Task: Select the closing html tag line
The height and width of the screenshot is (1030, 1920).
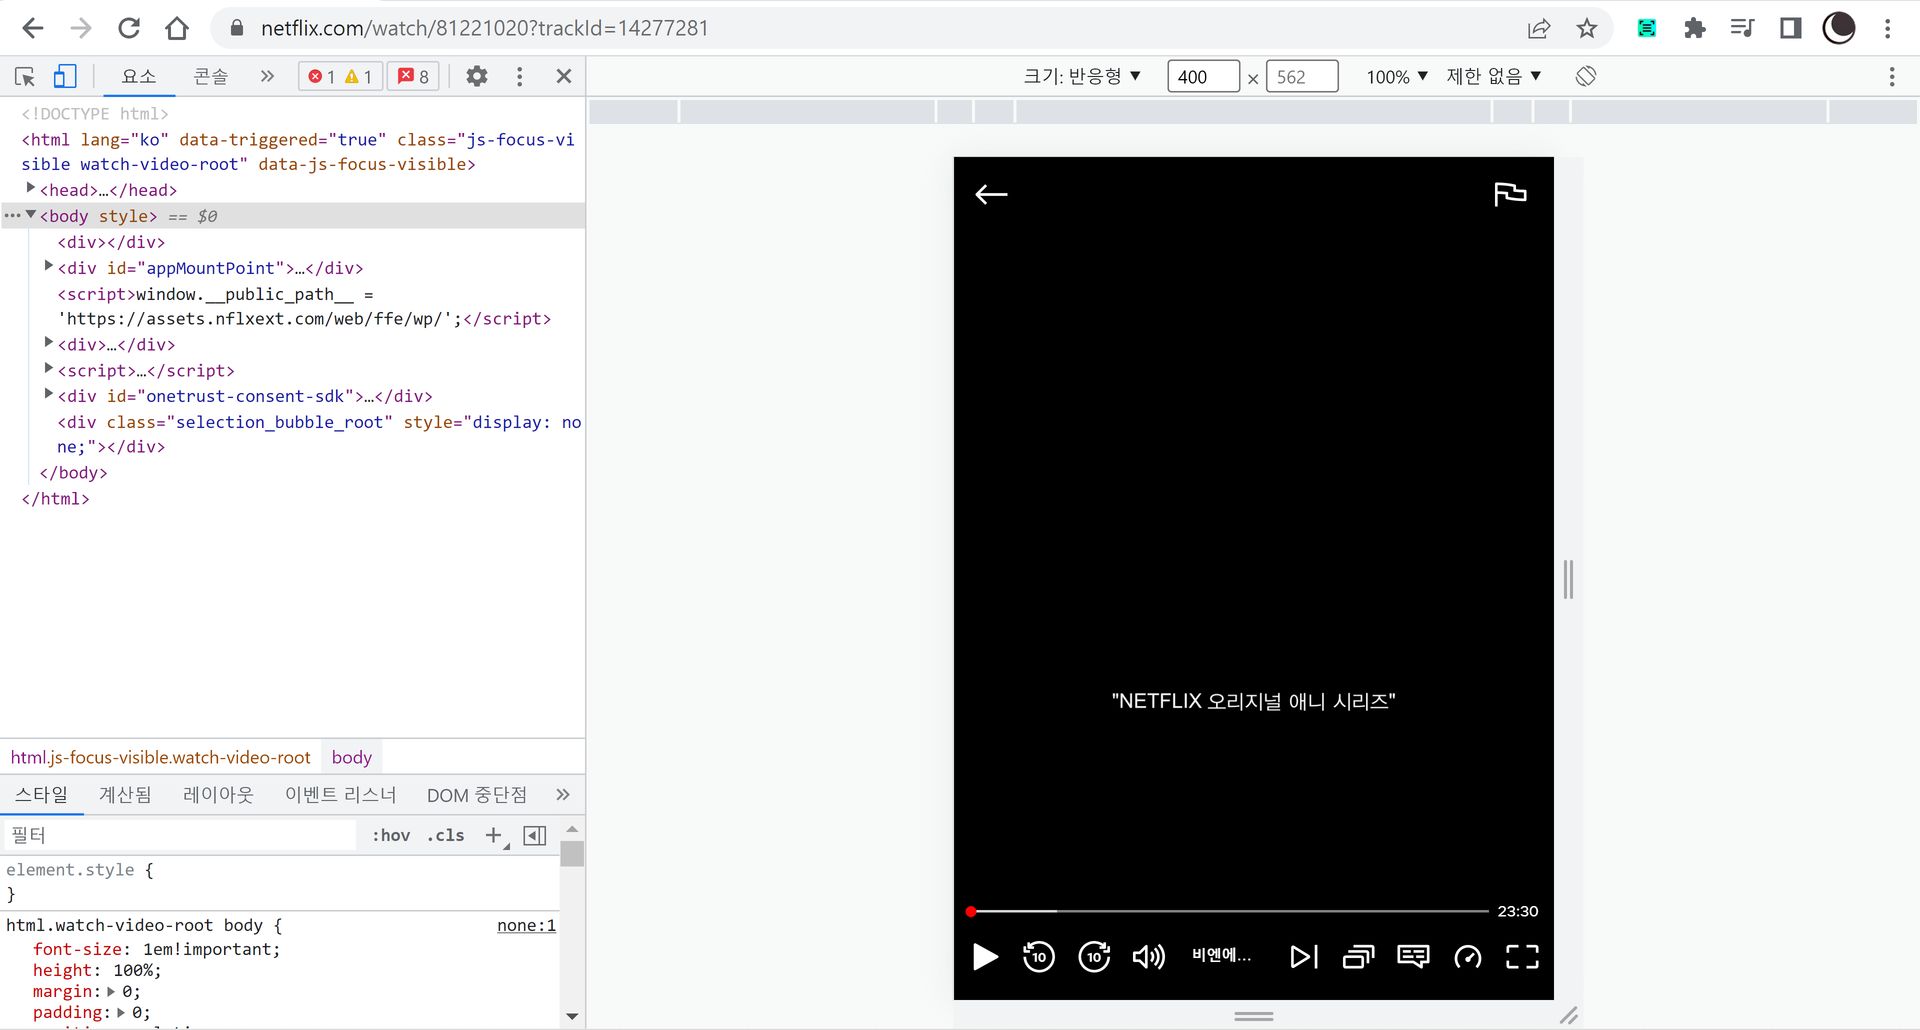Action: pos(56,498)
